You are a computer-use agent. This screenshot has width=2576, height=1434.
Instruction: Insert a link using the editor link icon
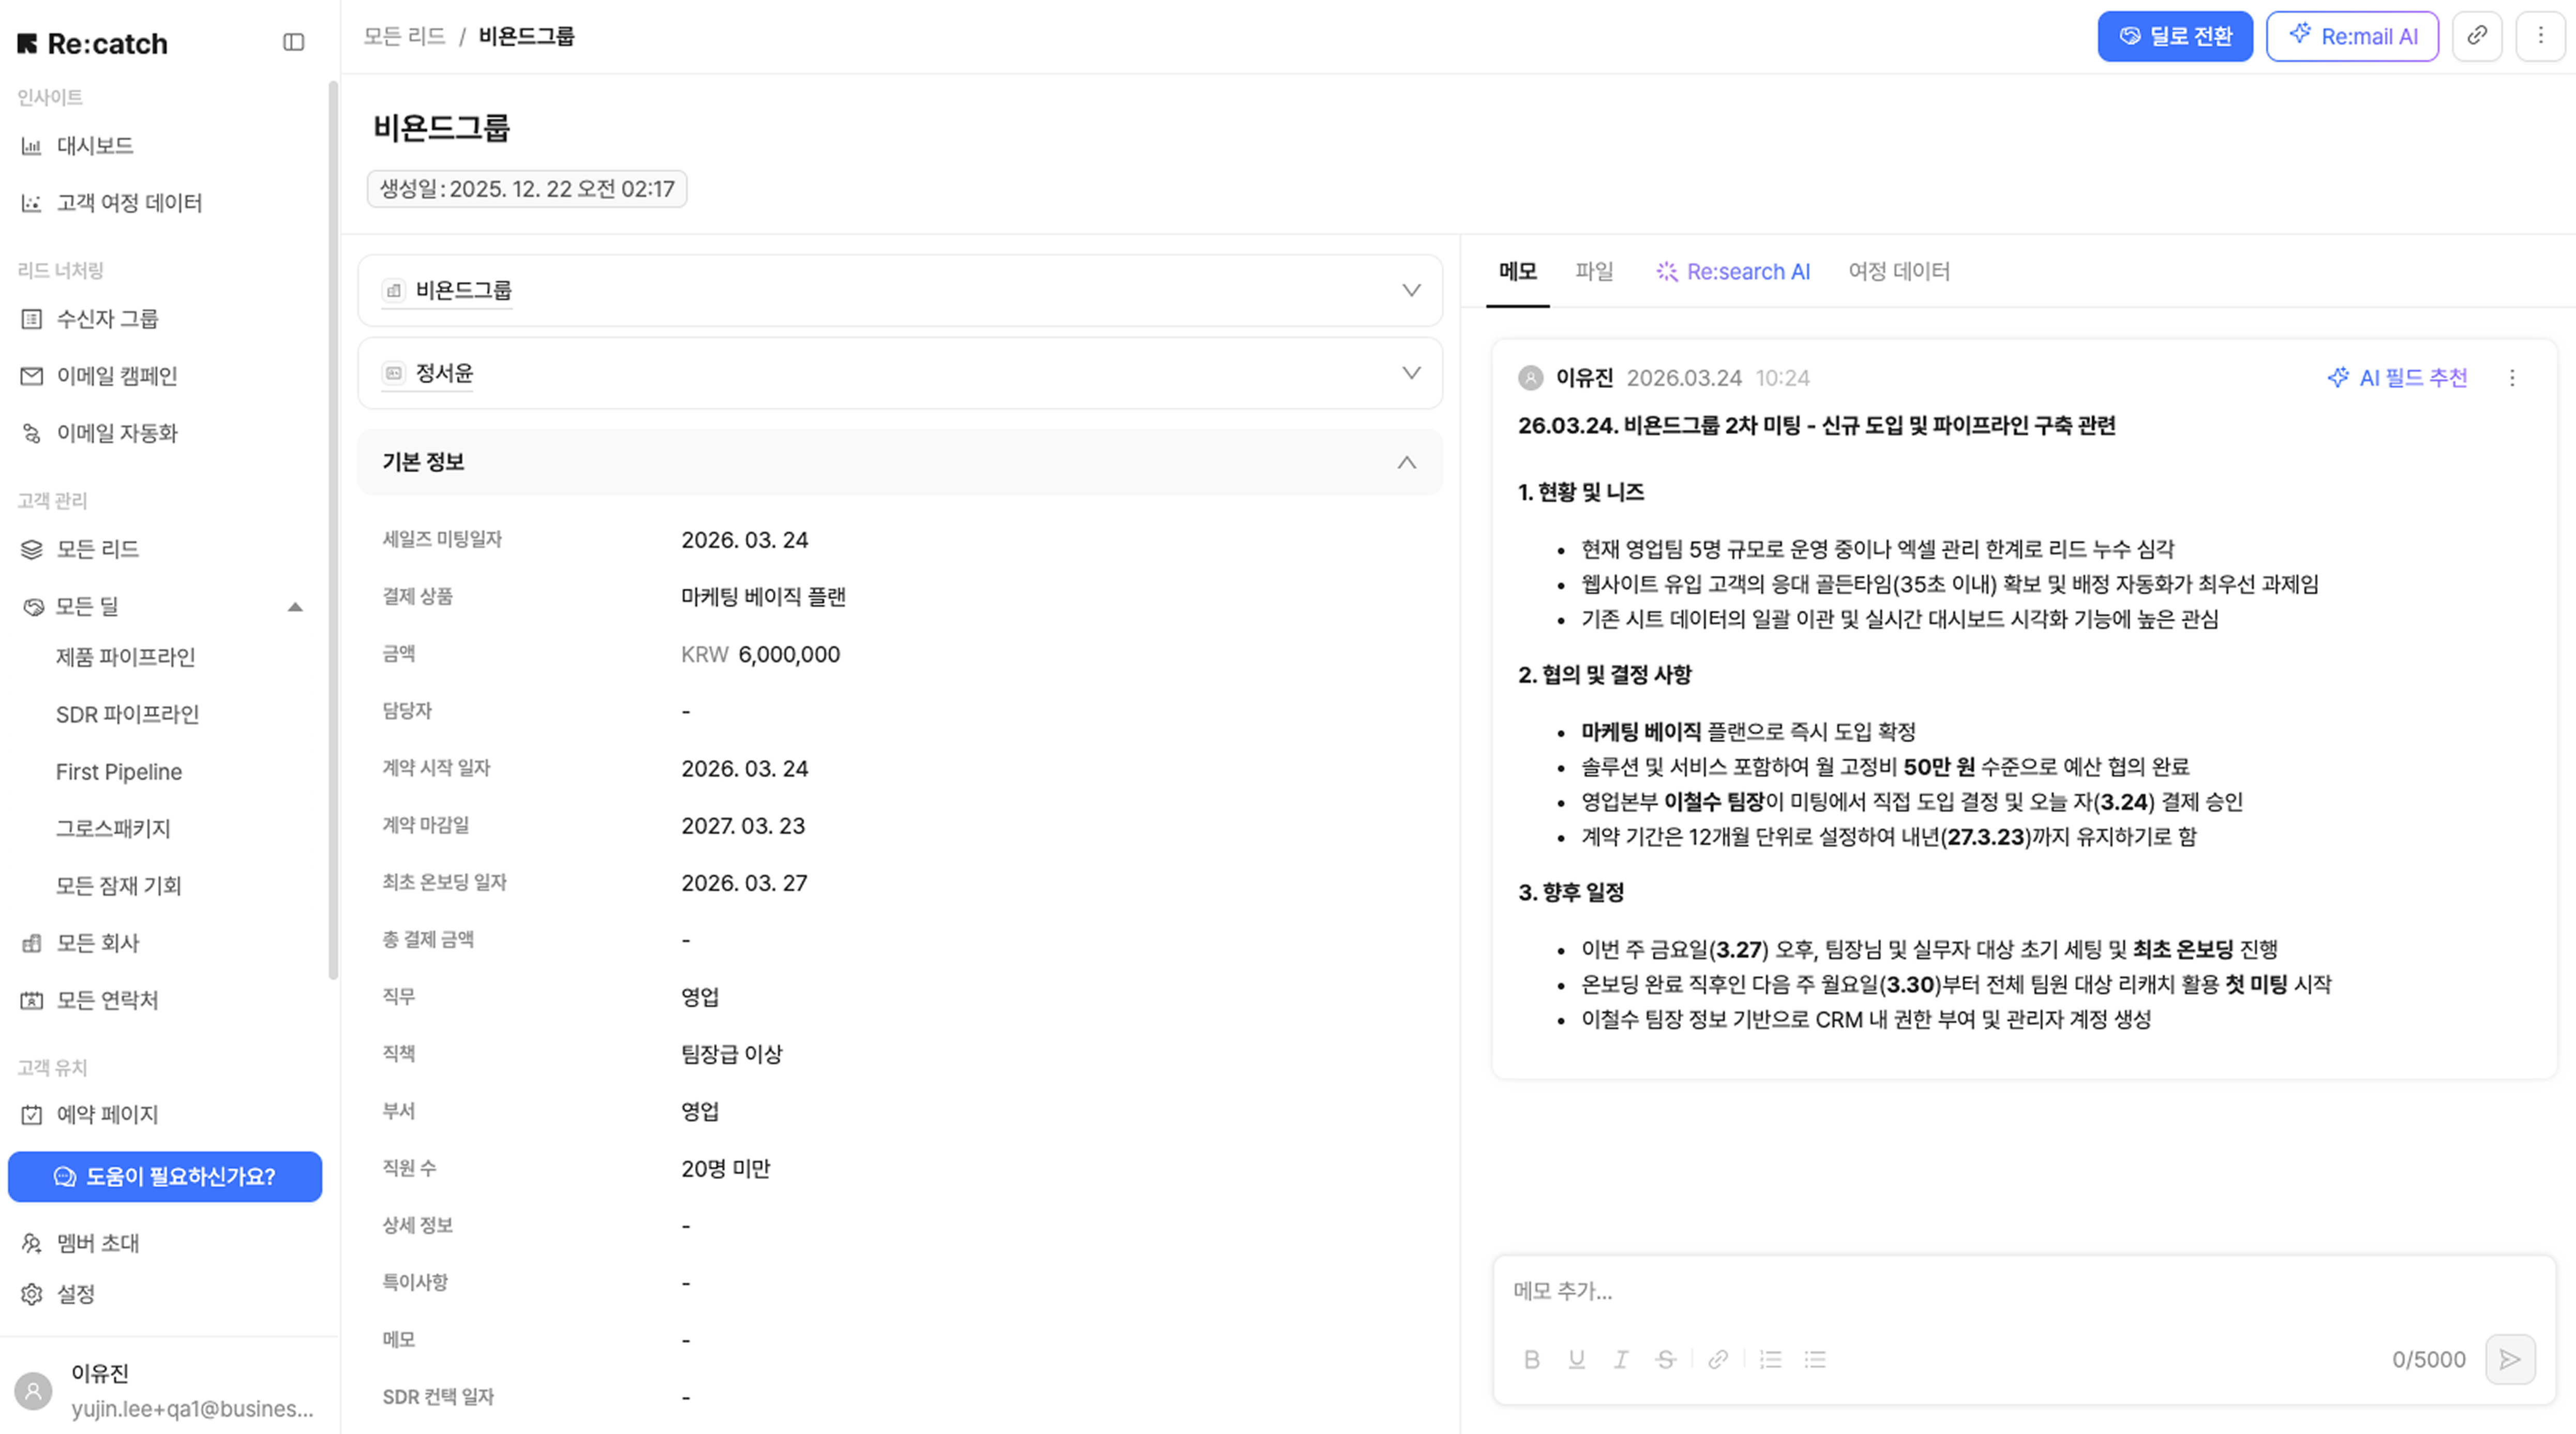pyautogui.click(x=1718, y=1359)
